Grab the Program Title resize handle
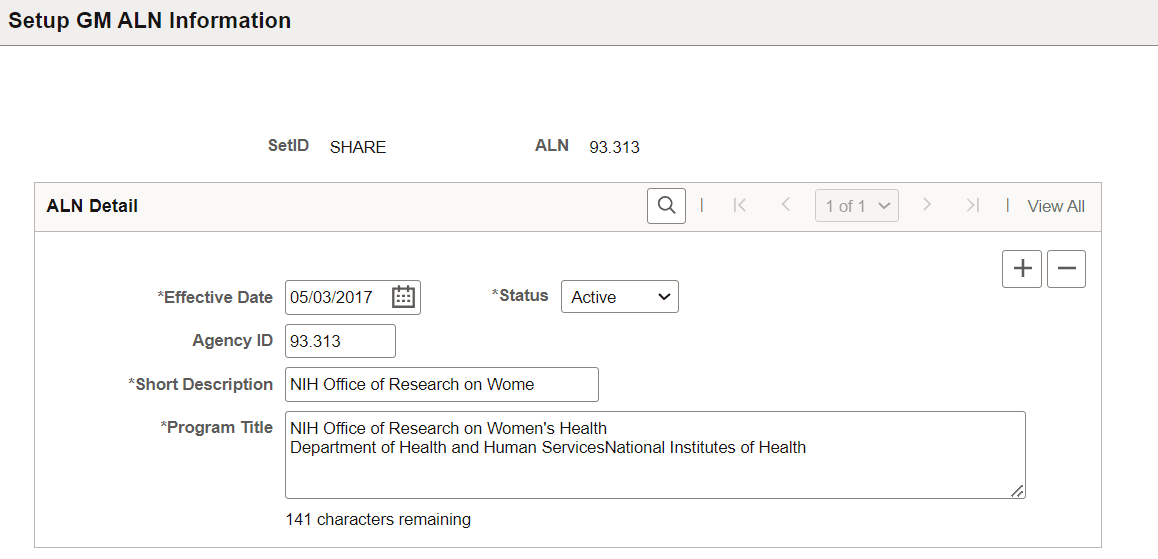The width and height of the screenshot is (1158, 559). [1017, 490]
